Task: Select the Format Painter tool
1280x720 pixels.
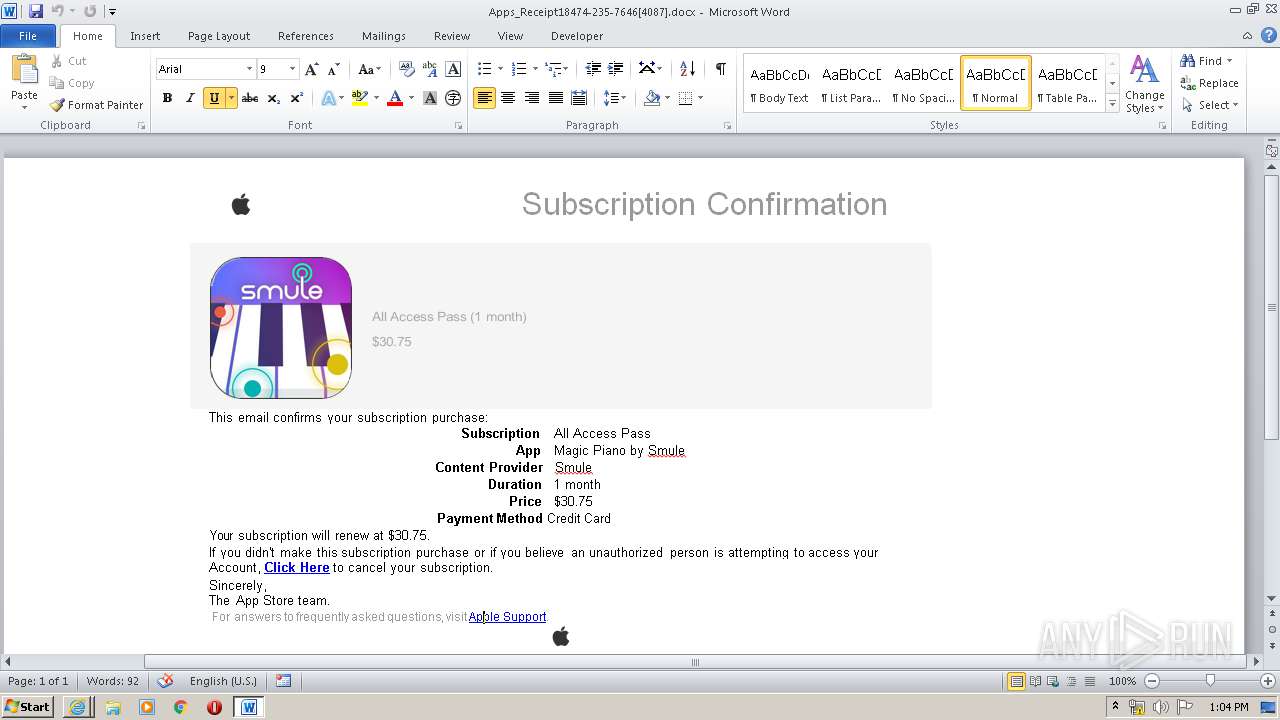Action: click(96, 105)
